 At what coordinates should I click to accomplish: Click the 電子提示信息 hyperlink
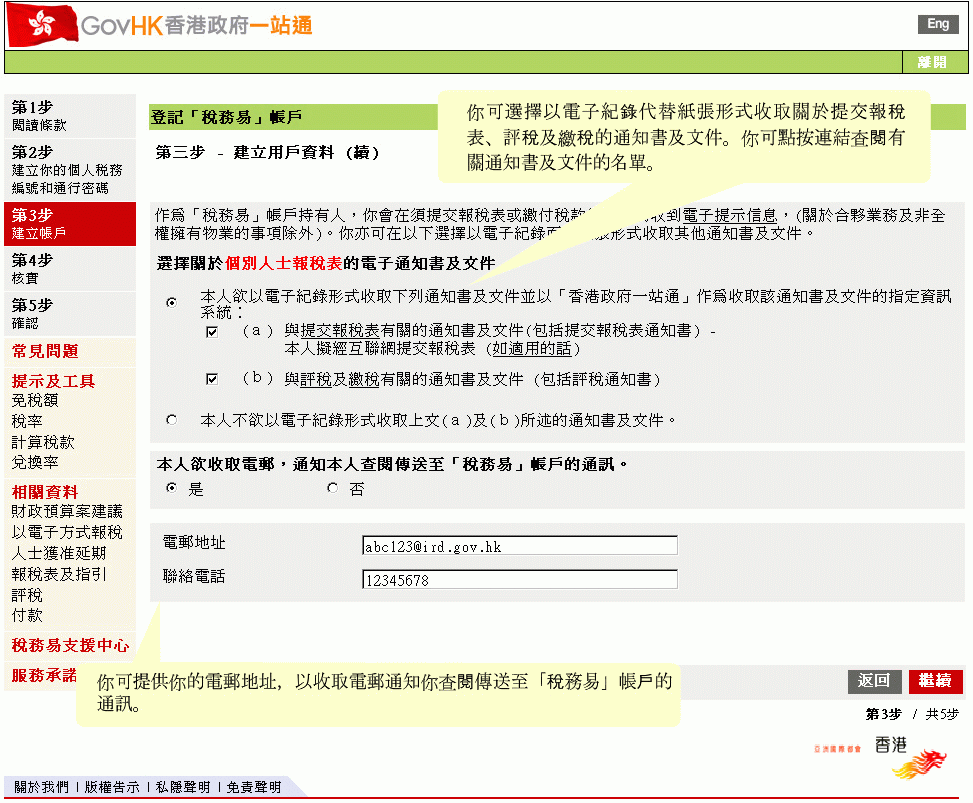[737, 215]
